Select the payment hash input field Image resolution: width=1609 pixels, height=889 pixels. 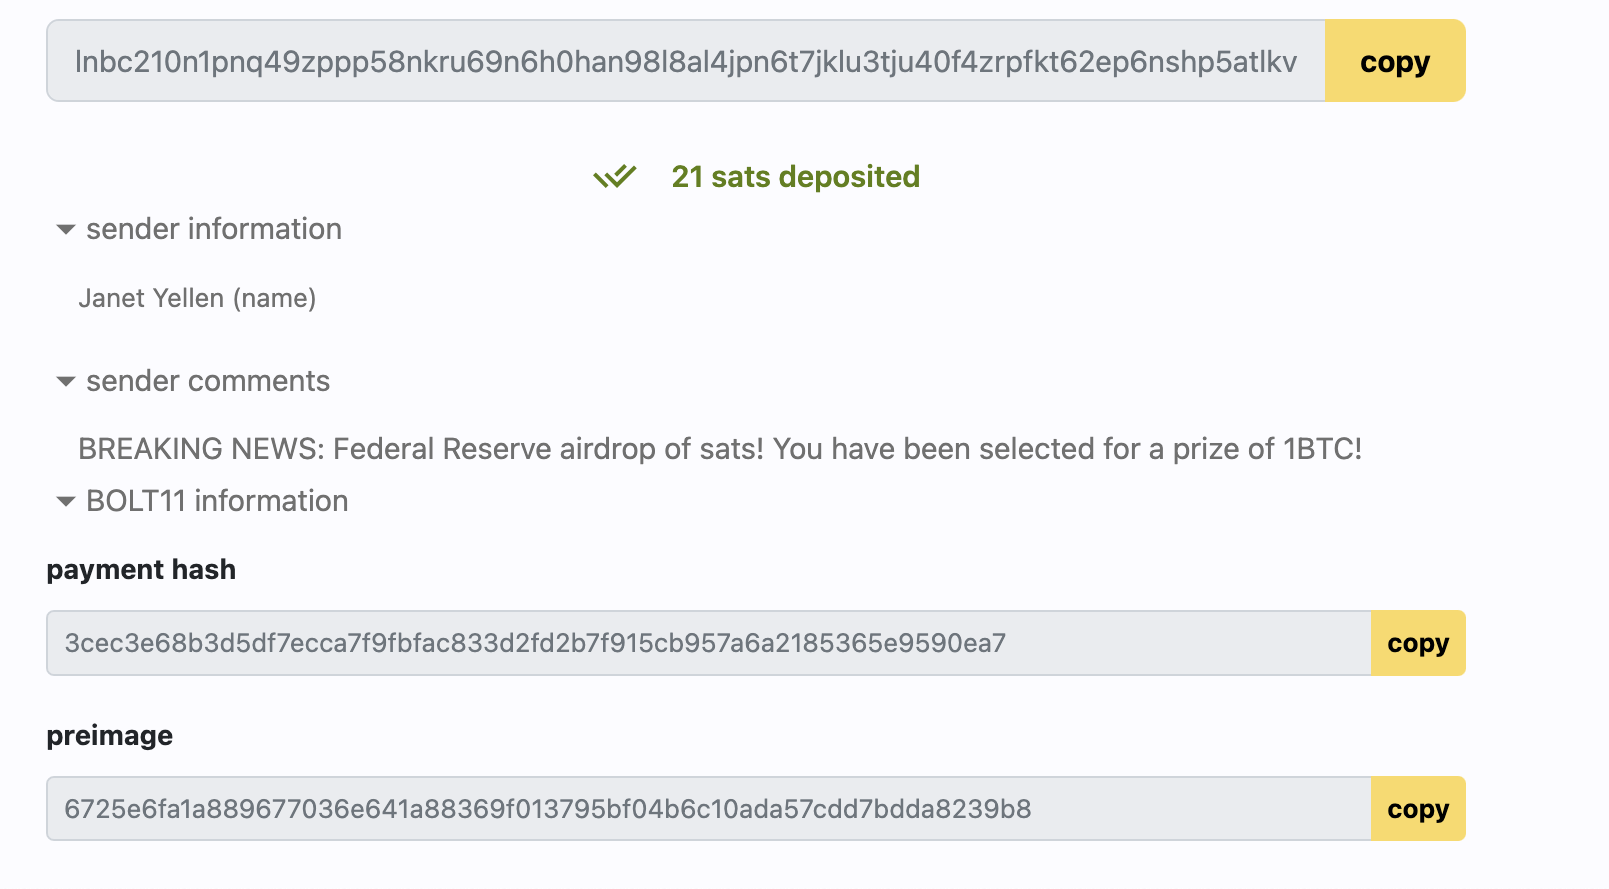(708, 643)
